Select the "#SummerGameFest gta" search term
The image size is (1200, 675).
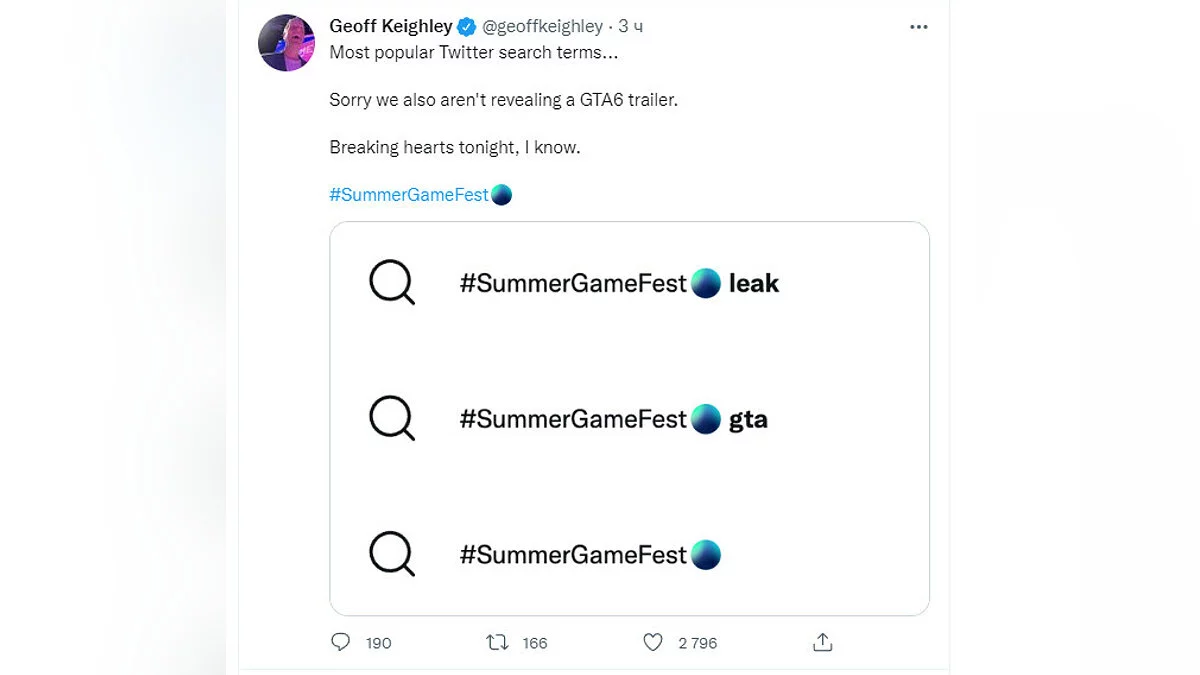613,418
